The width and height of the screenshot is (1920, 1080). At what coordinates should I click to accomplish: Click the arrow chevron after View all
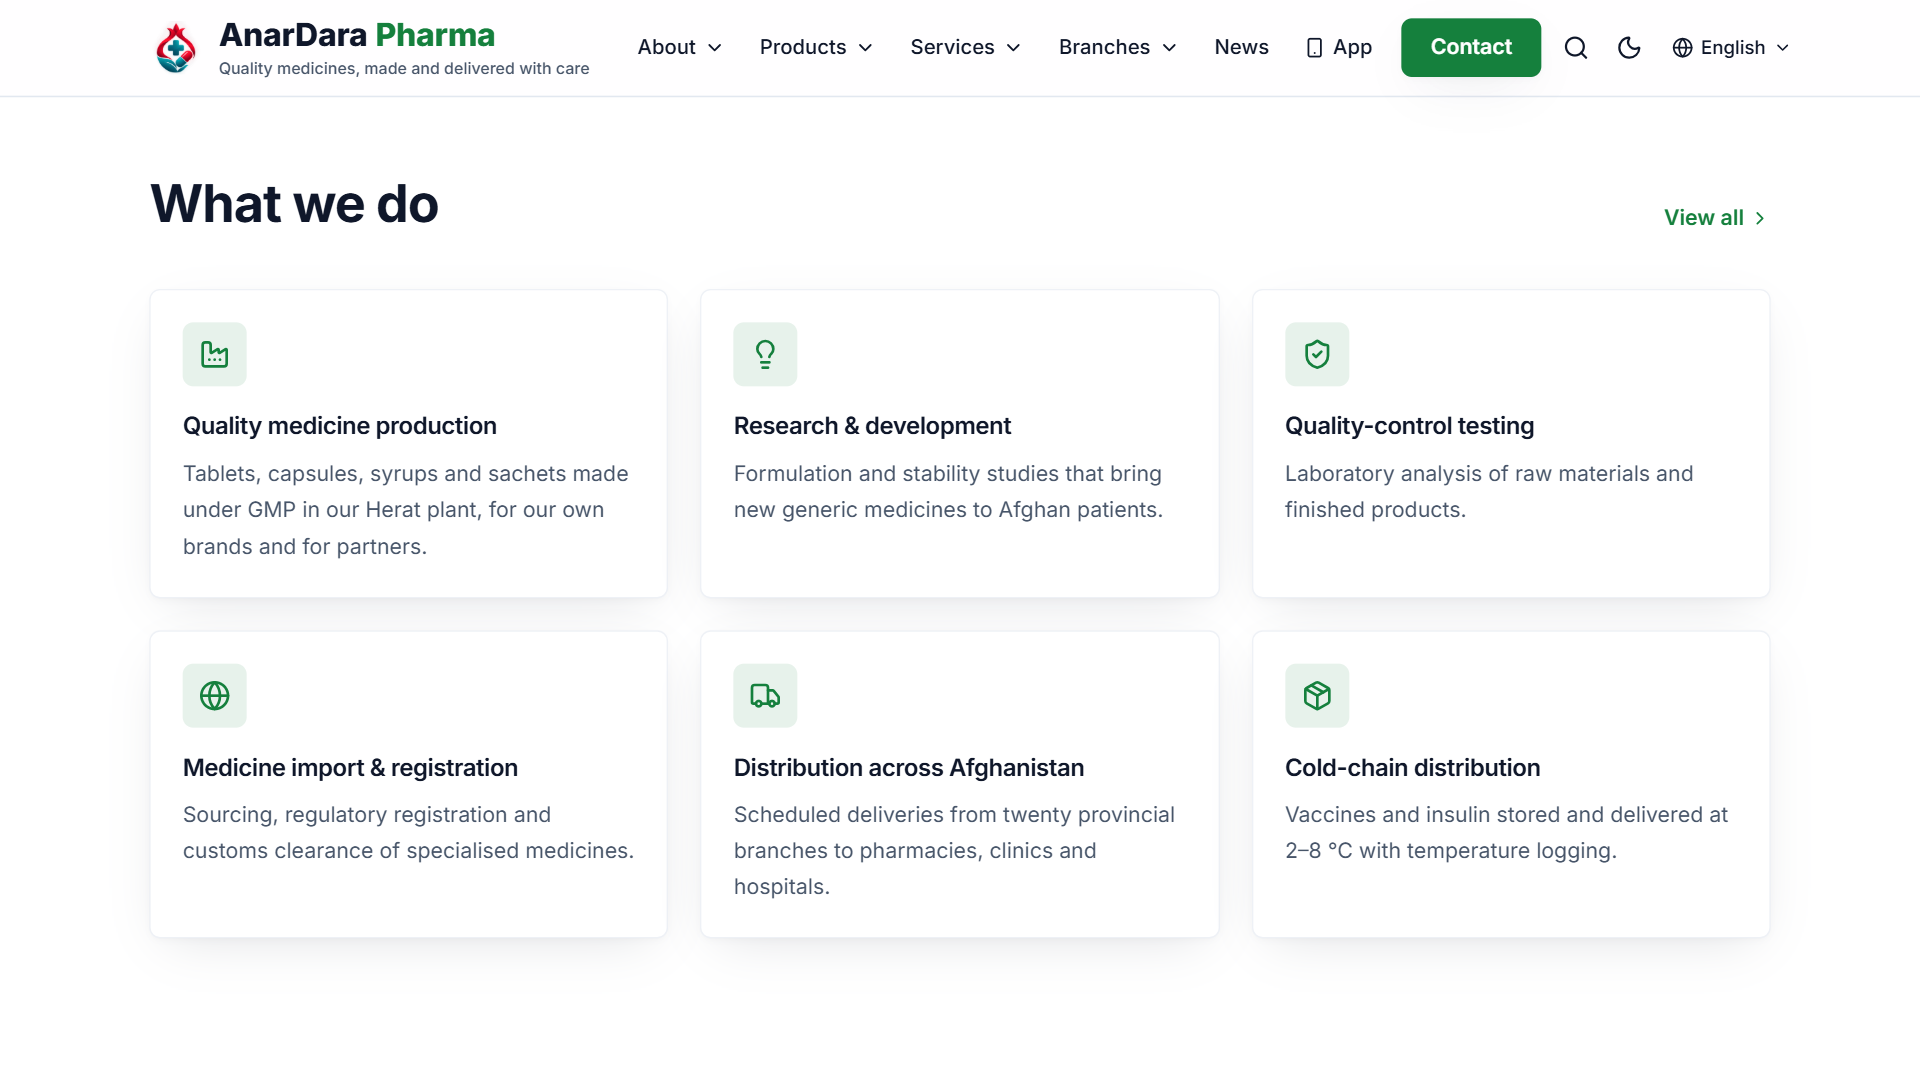pos(1760,218)
